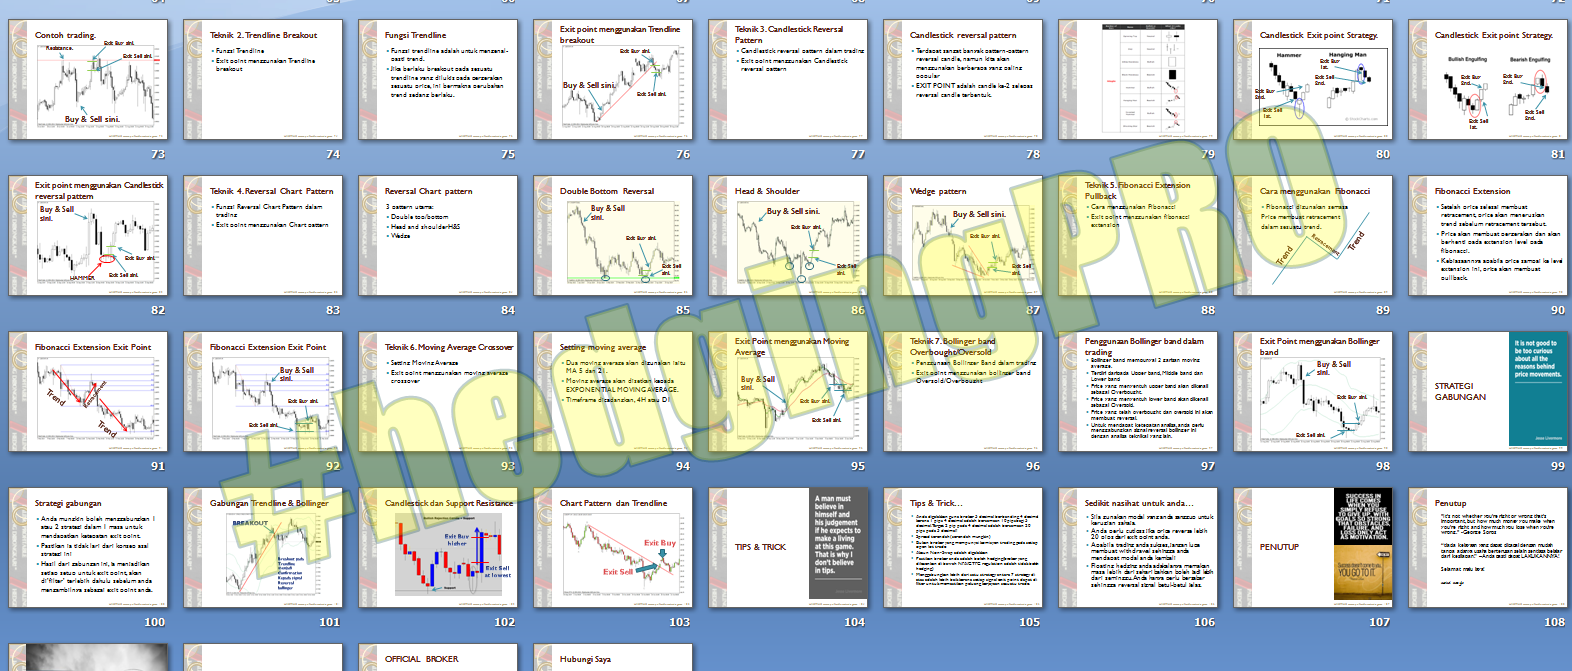This screenshot has width=1572, height=671.
Task: Select Penggunaan Bollinger band dalam trading slide
Action: click(x=1138, y=392)
